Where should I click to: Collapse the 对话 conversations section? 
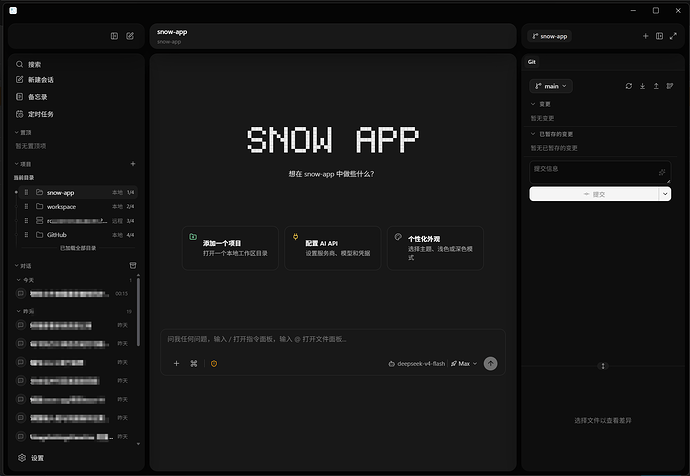click(x=23, y=266)
